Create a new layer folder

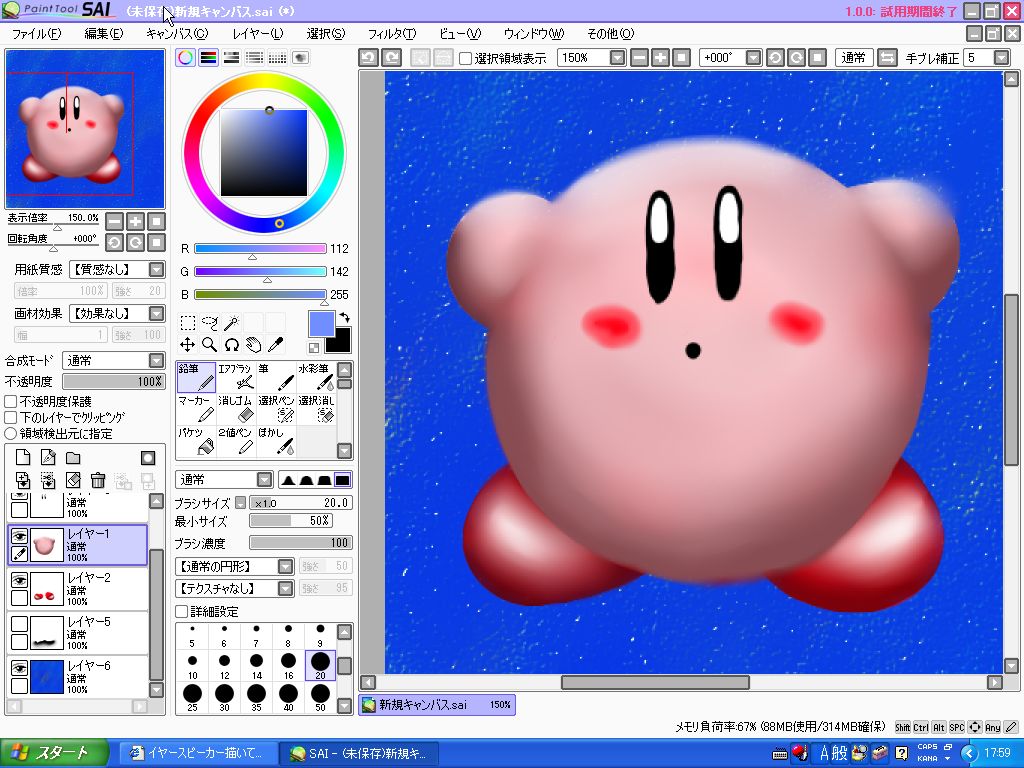[x=73, y=458]
